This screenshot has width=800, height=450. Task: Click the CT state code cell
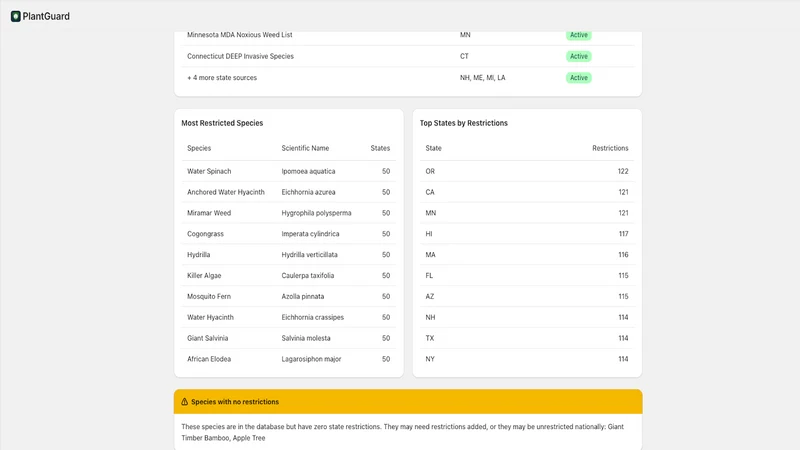[464, 56]
